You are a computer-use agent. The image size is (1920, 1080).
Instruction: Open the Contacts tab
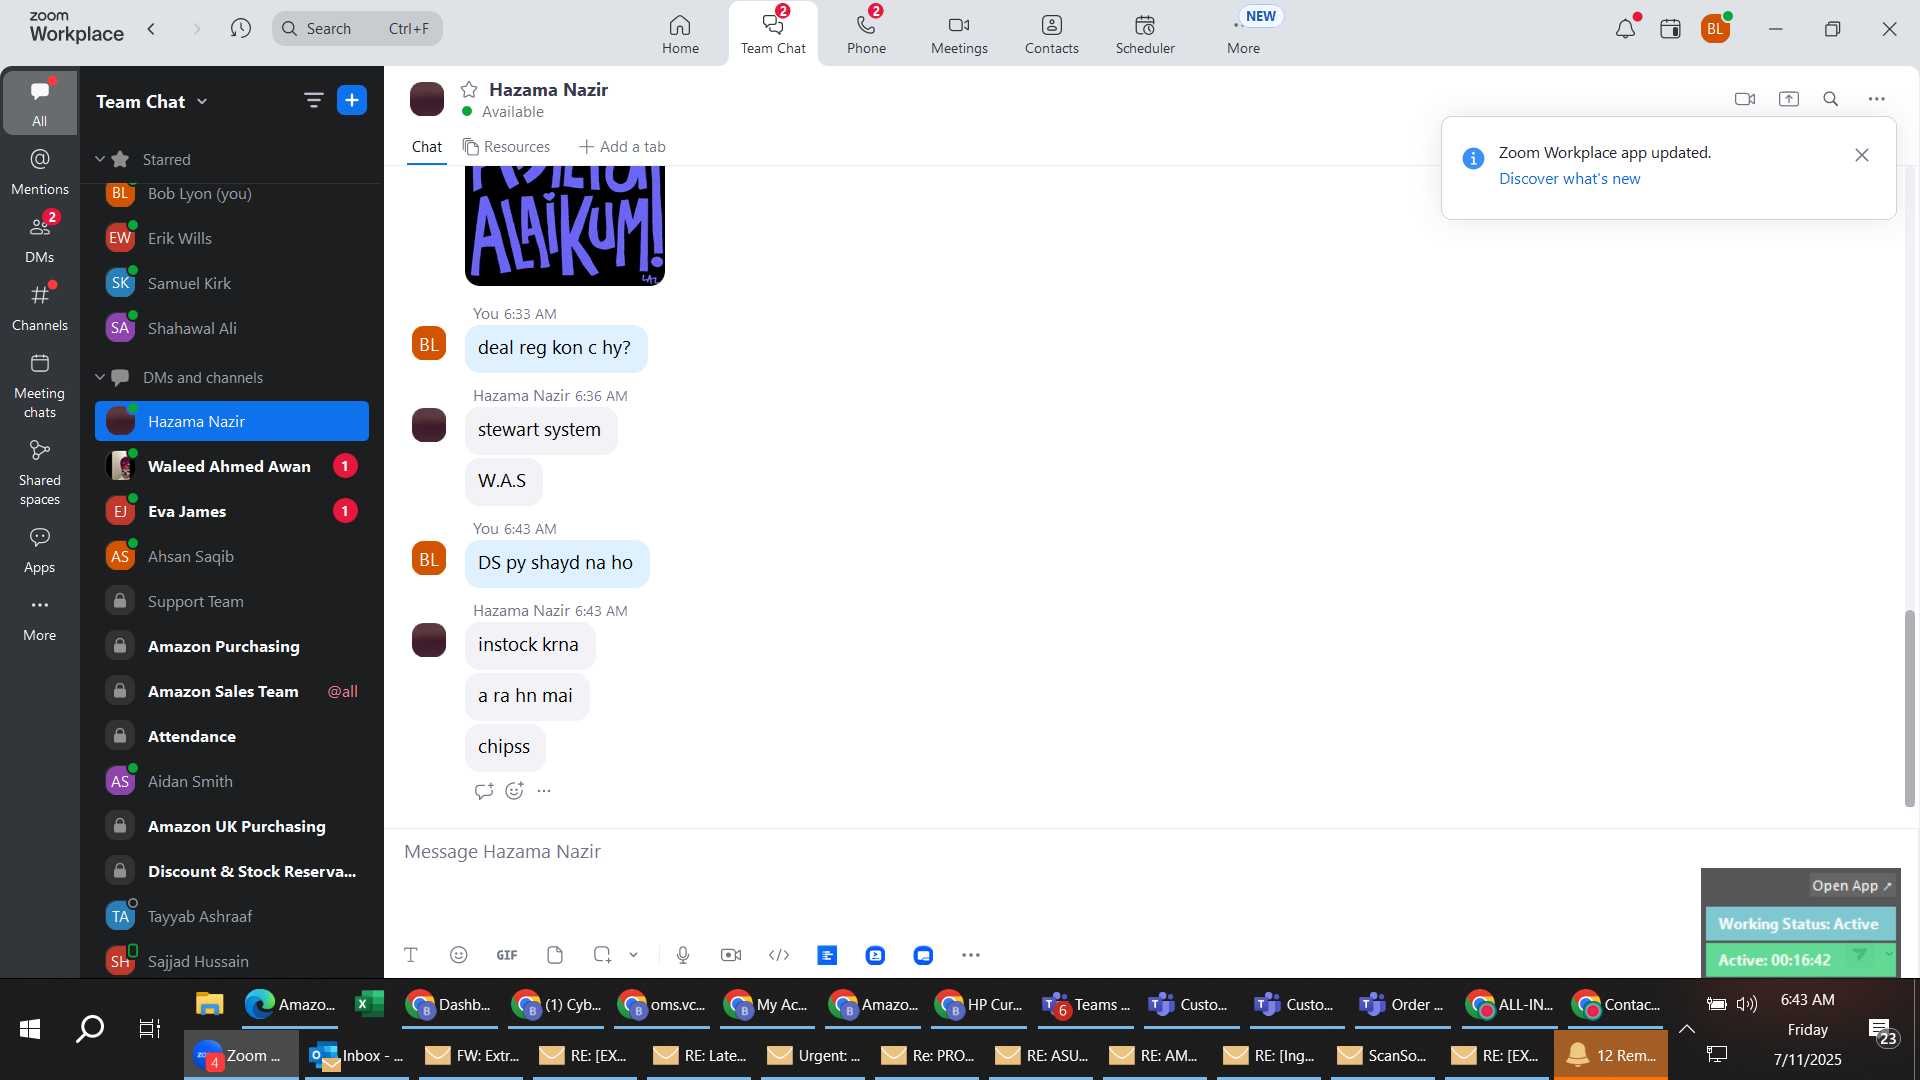(1052, 34)
